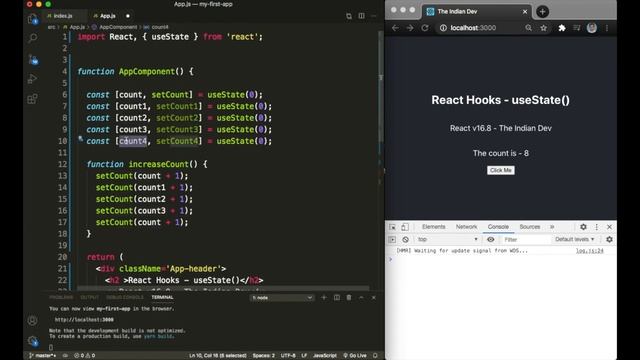Open the Accounts icon in activity bar
The width and height of the screenshot is (640, 360).
(x=33, y=320)
